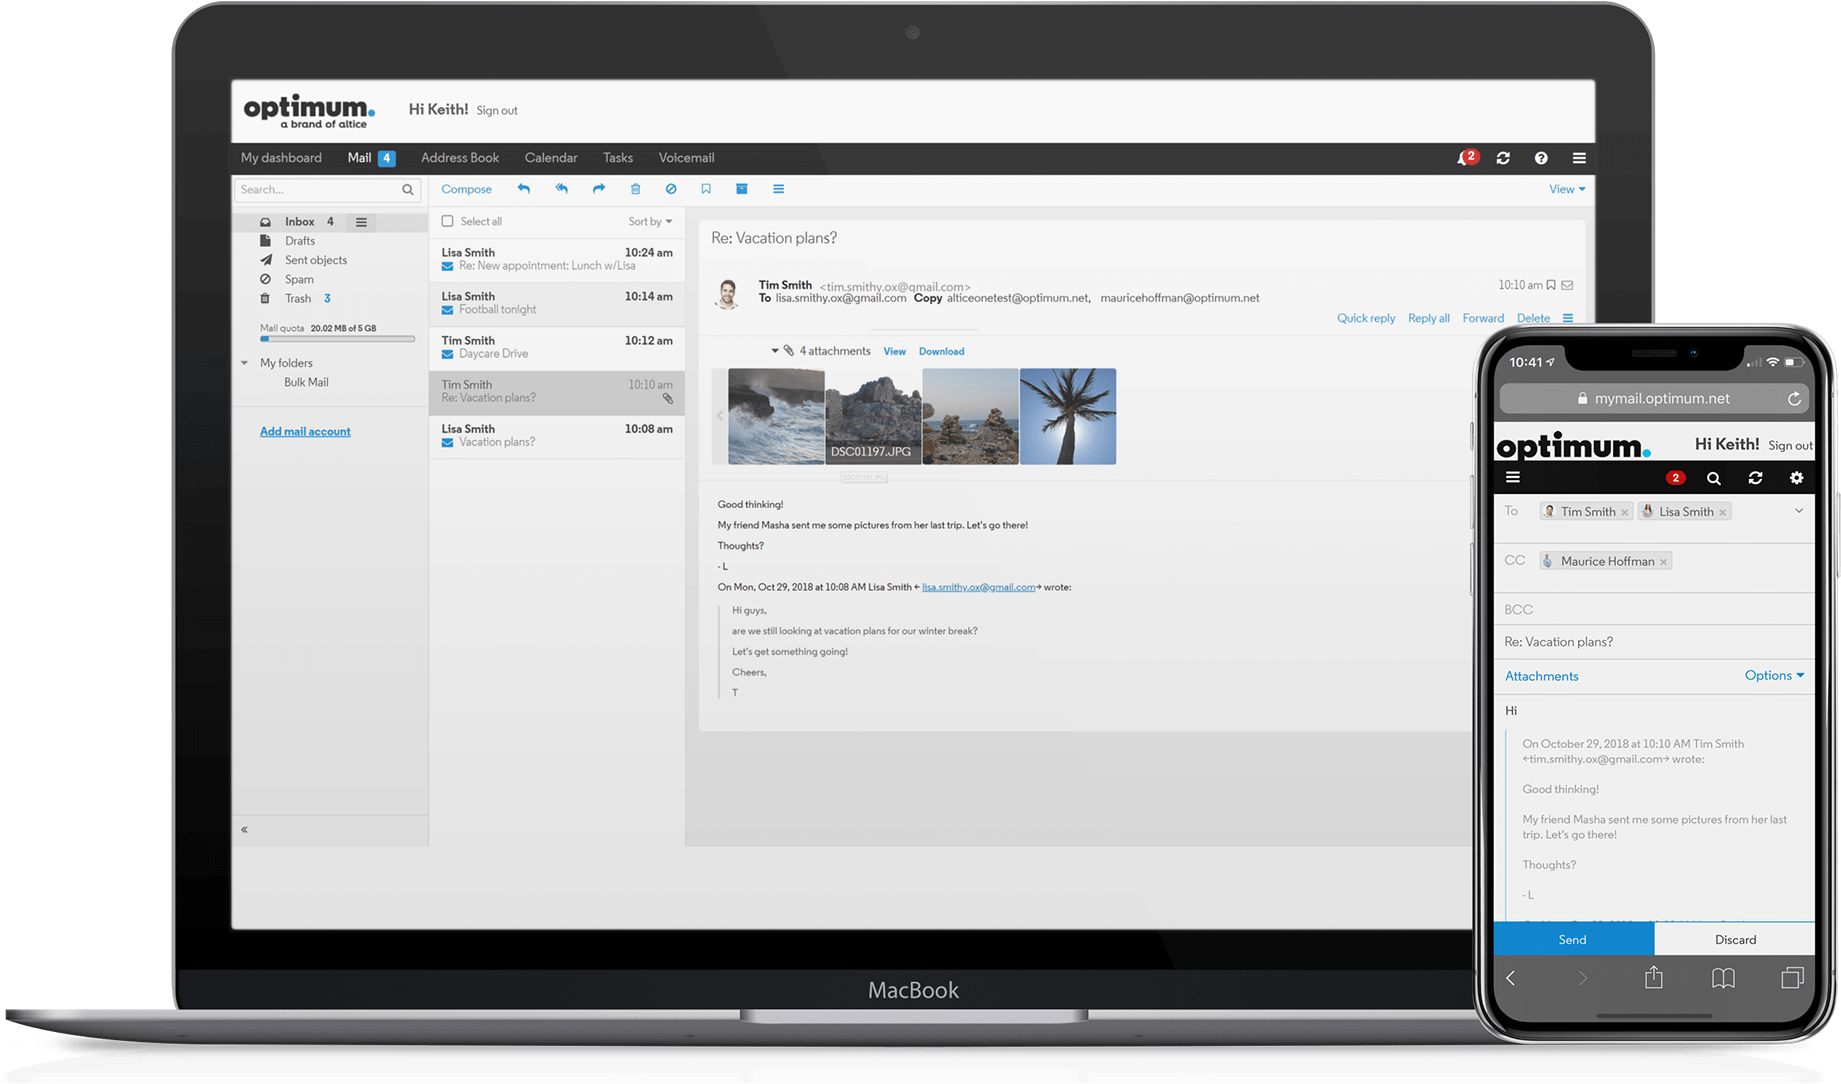Collapse the My folders tree
Image resolution: width=1841 pixels, height=1084 pixels.
[x=245, y=363]
